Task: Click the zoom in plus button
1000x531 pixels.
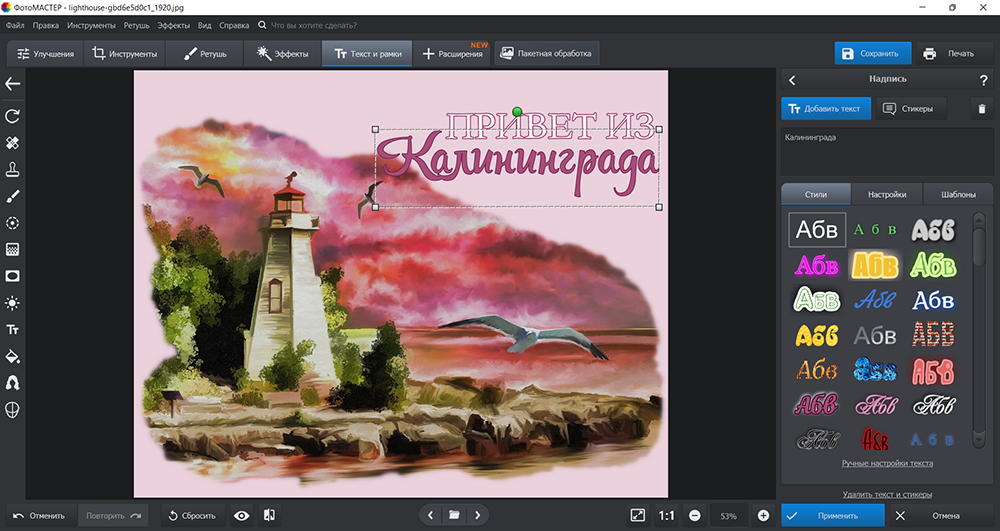Action: click(764, 515)
